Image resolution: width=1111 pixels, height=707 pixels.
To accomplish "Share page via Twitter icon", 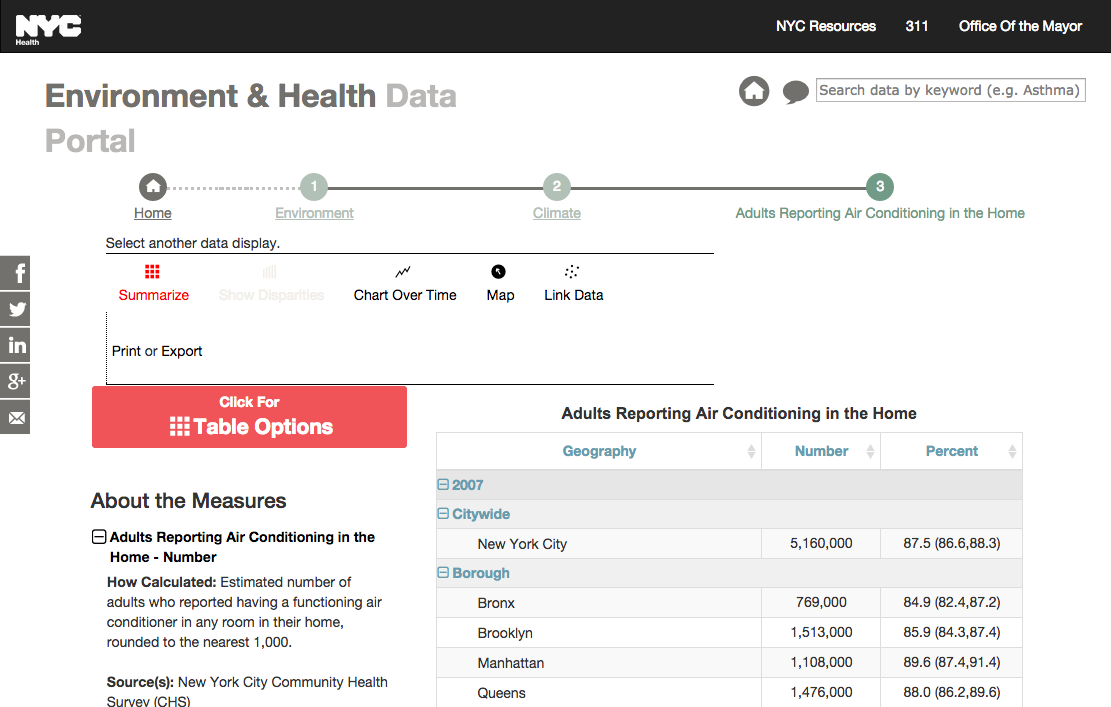I will pyautogui.click(x=15, y=309).
